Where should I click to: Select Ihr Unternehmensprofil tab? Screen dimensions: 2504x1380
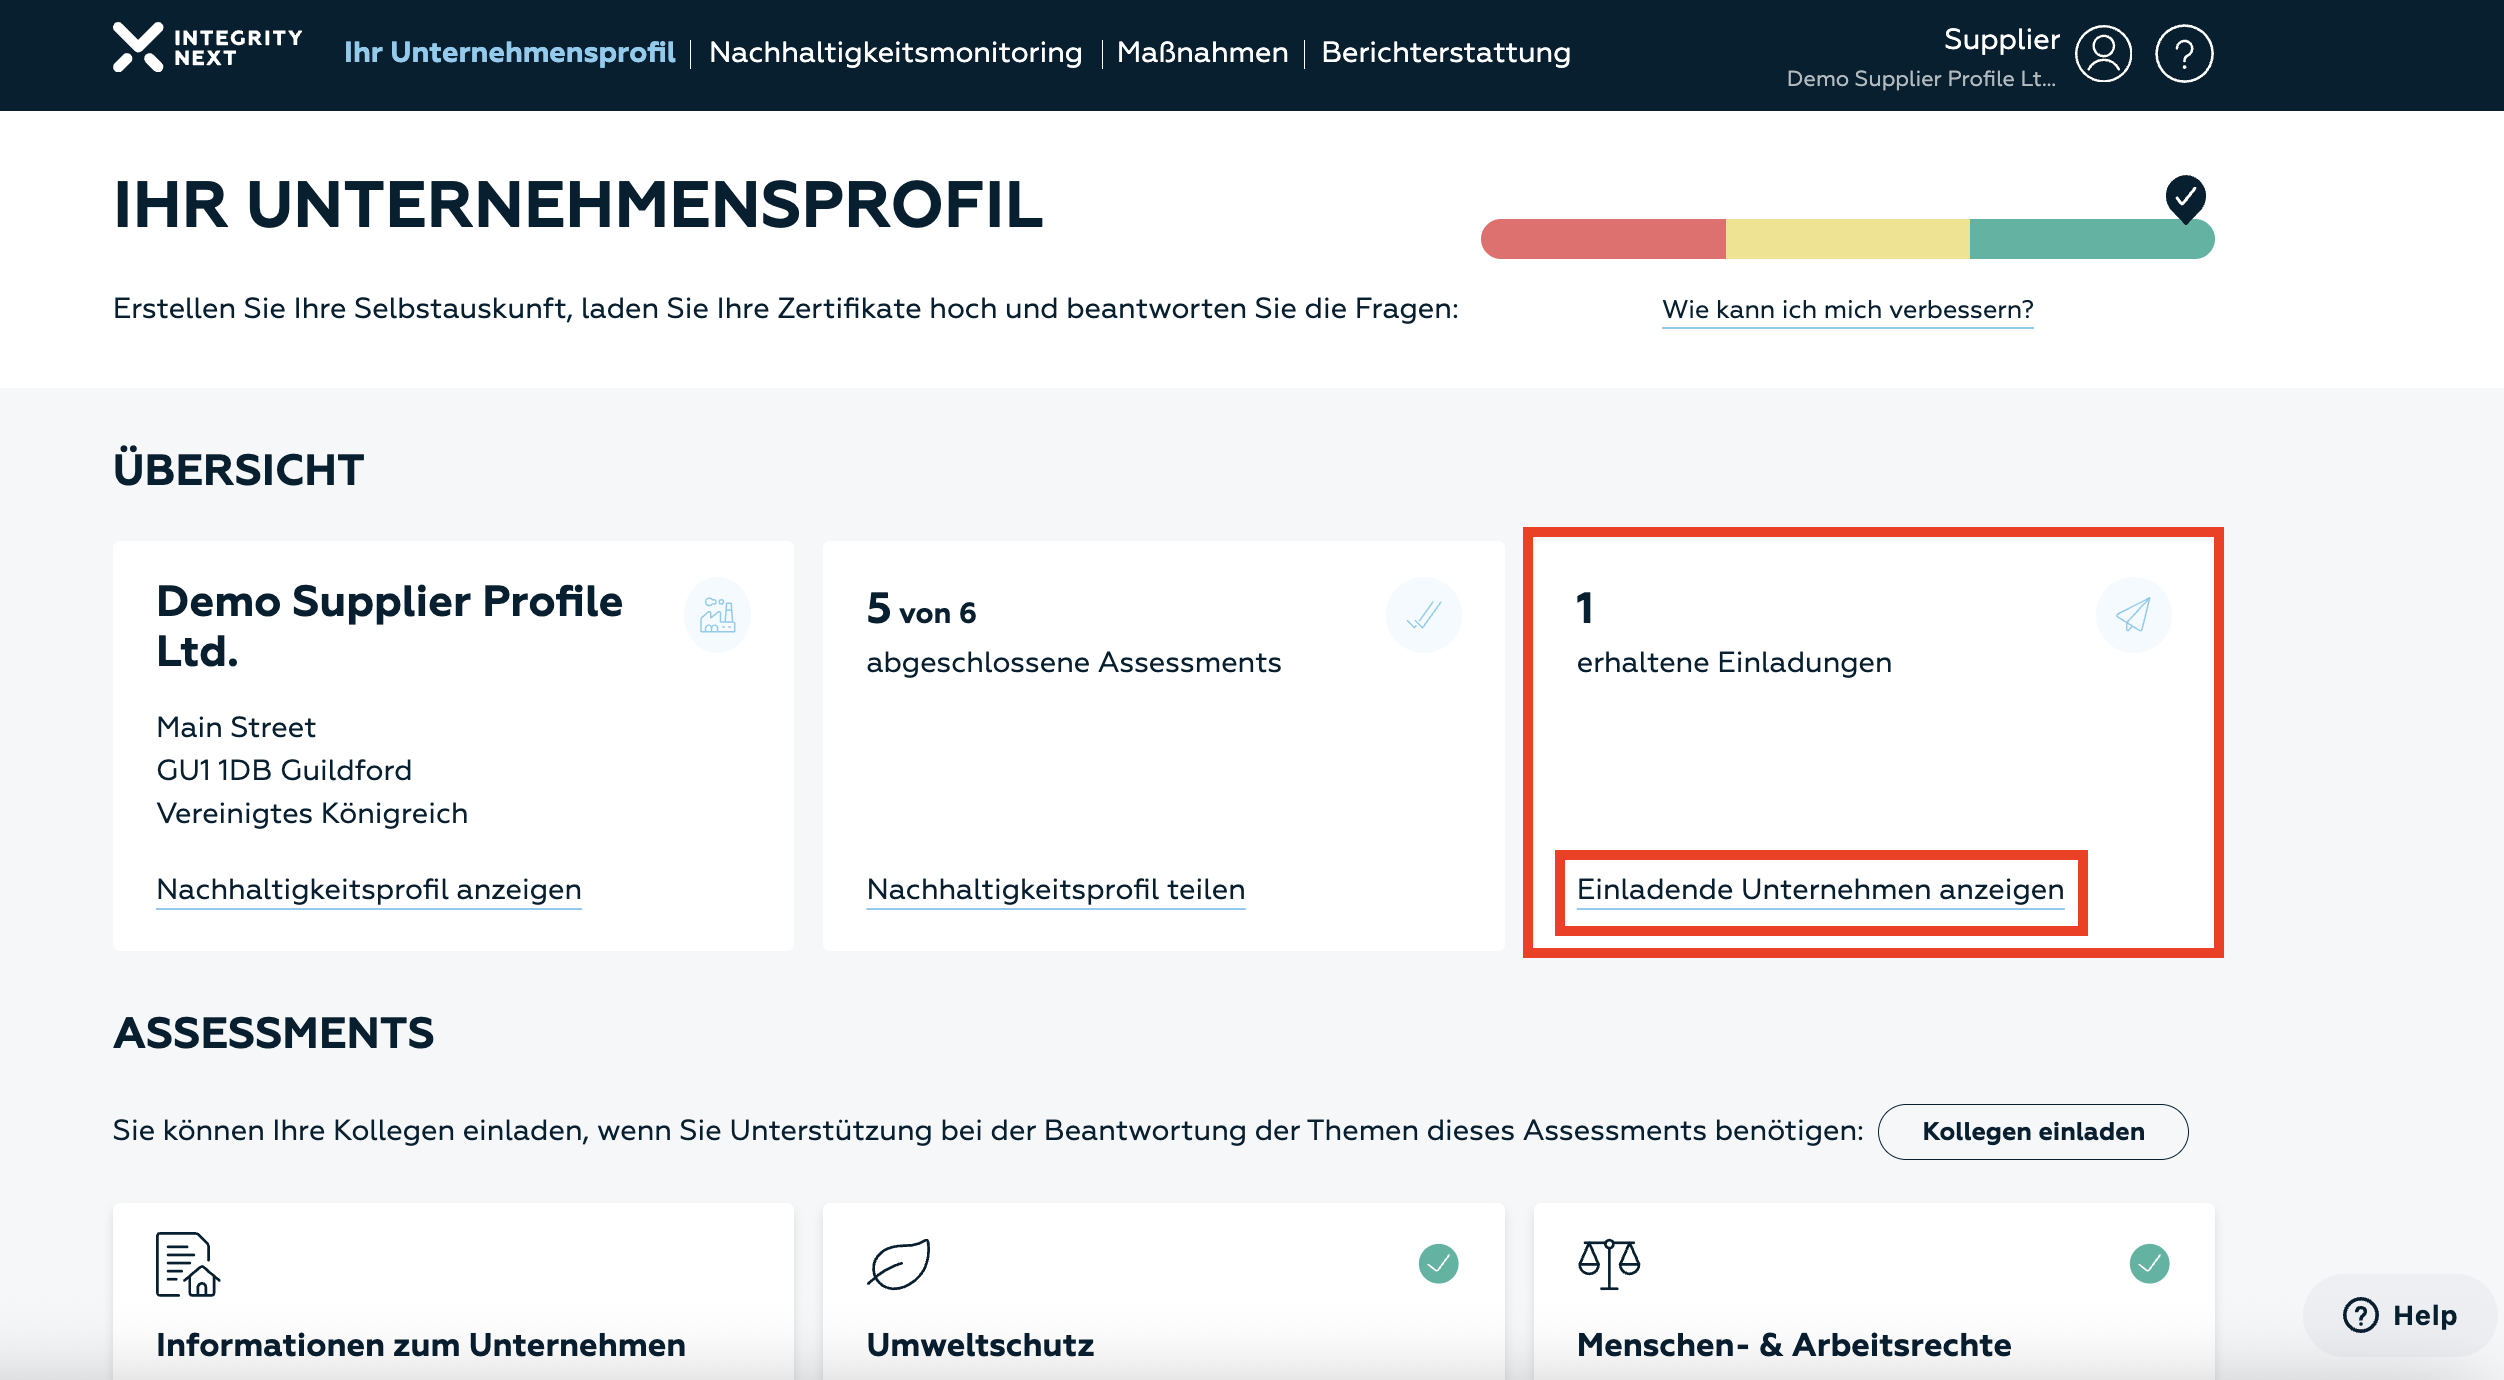(x=509, y=52)
